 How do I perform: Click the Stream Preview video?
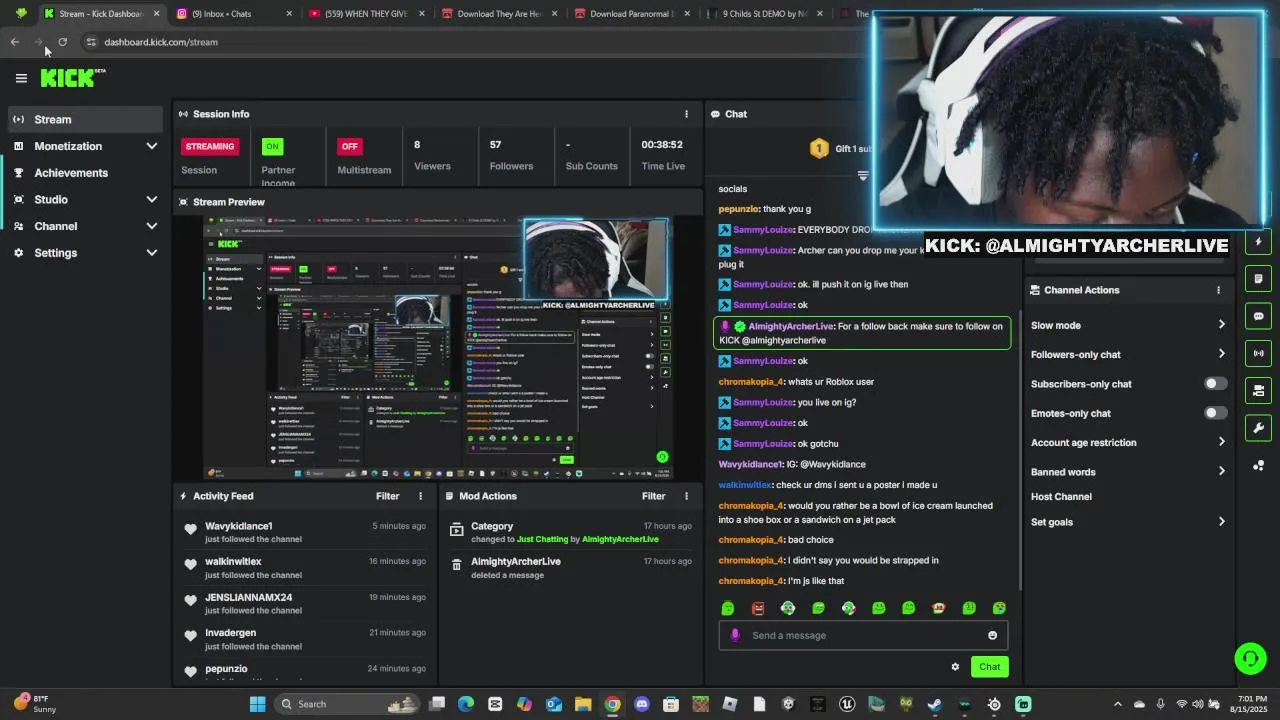(438, 348)
